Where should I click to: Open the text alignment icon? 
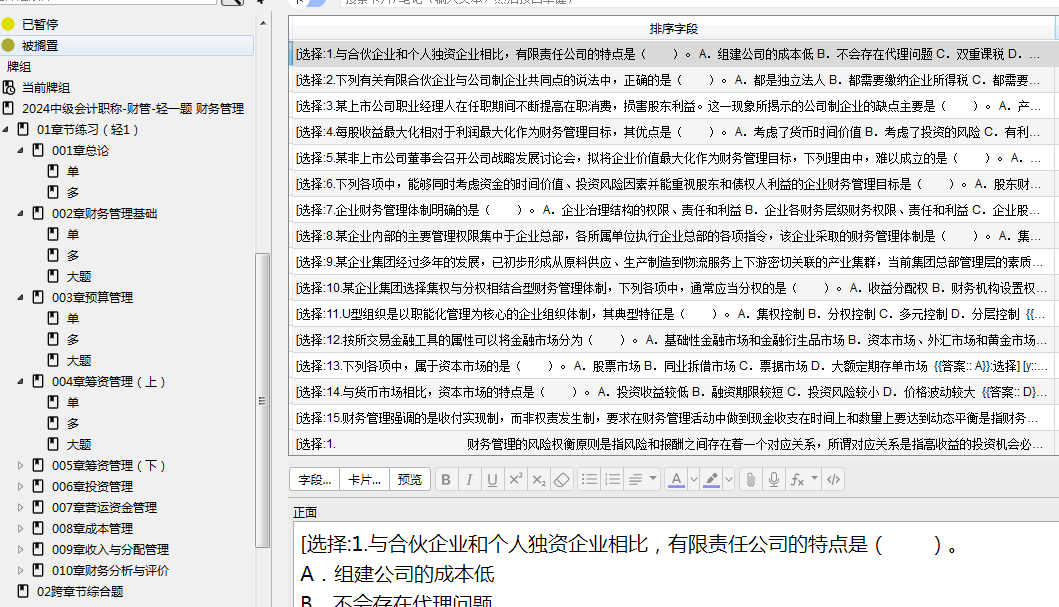coord(636,479)
